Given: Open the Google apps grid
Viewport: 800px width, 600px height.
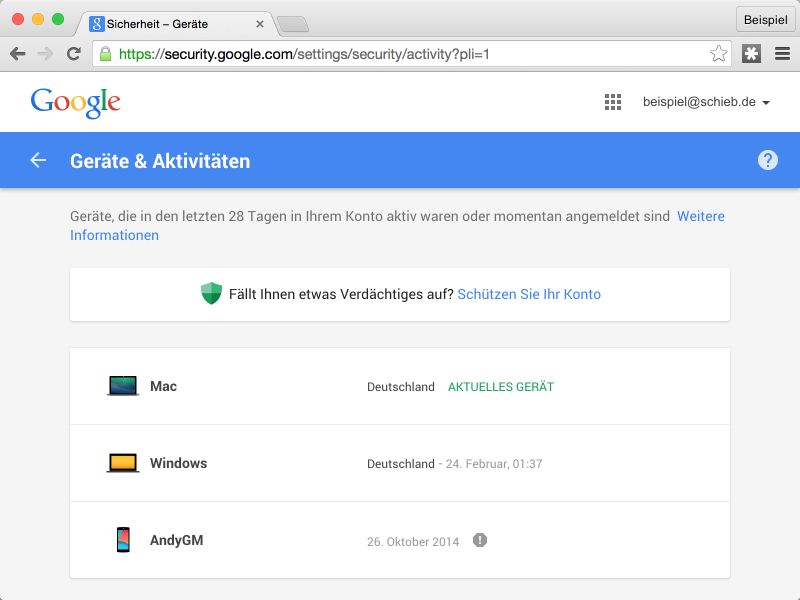Looking at the screenshot, I should pos(613,102).
